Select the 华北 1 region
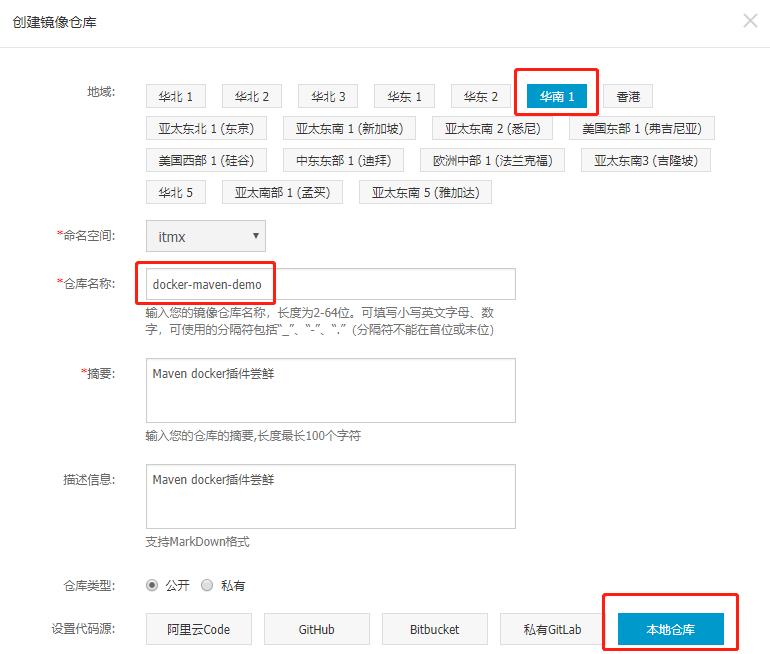The width and height of the screenshot is (770, 654). point(176,97)
